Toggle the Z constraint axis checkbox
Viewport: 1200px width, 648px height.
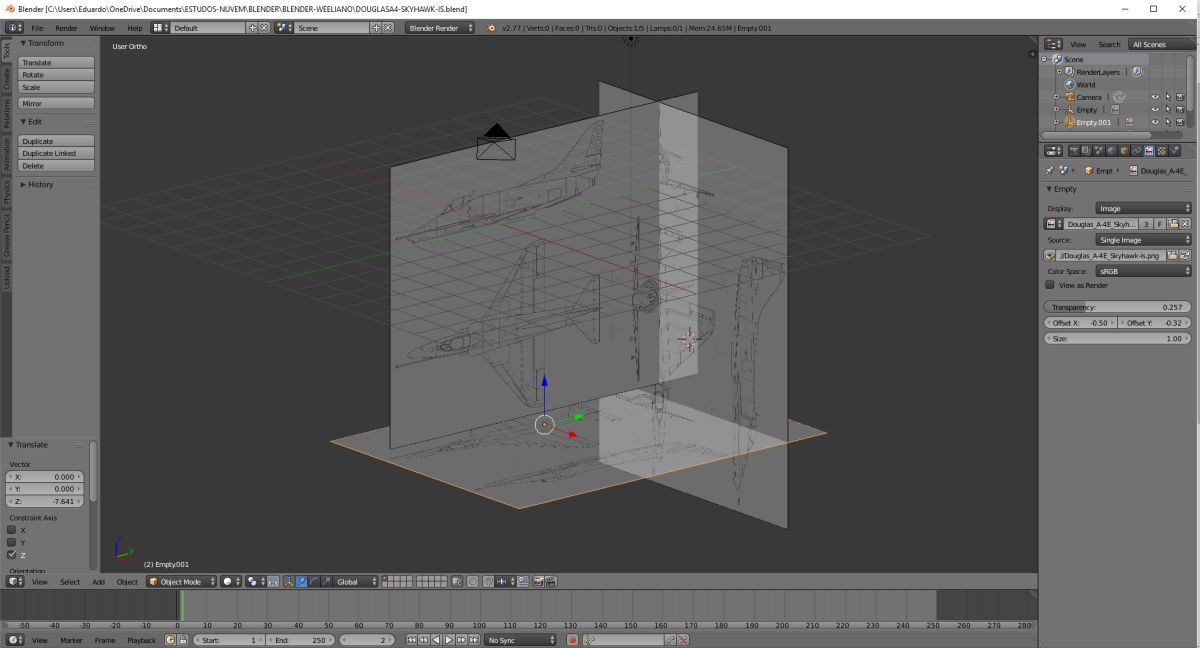coord(12,554)
